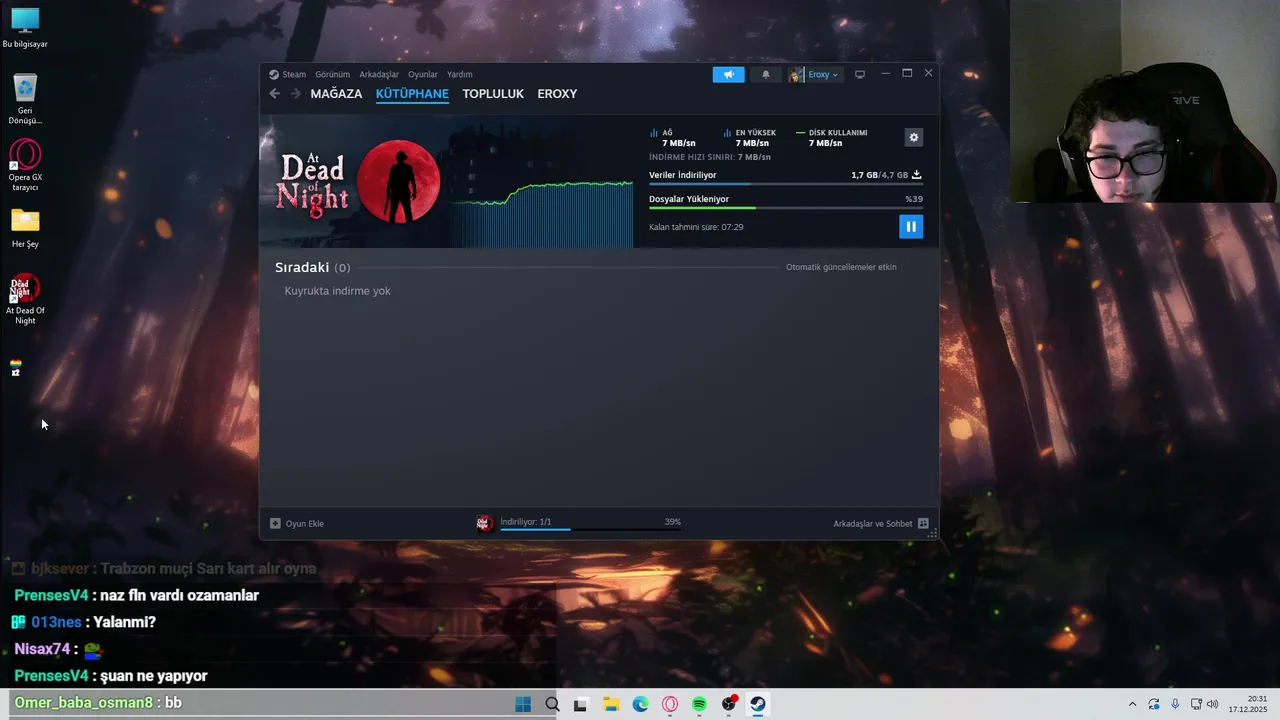Click the Kalan tahmini süre text
The height and width of the screenshot is (720, 1280).
click(696, 227)
